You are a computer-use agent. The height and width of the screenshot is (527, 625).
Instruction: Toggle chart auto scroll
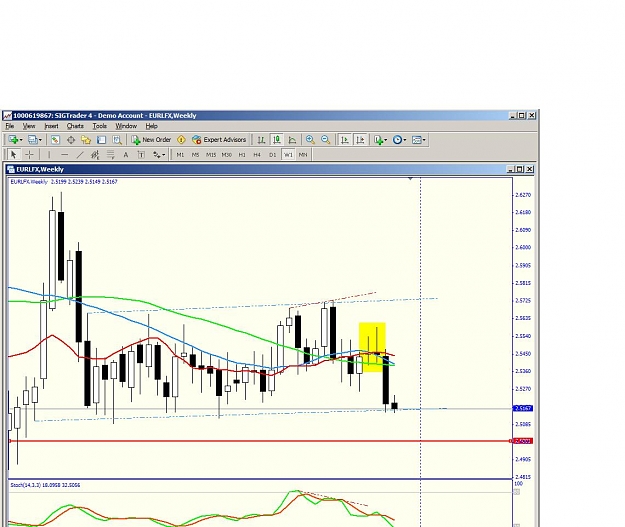coord(345,140)
